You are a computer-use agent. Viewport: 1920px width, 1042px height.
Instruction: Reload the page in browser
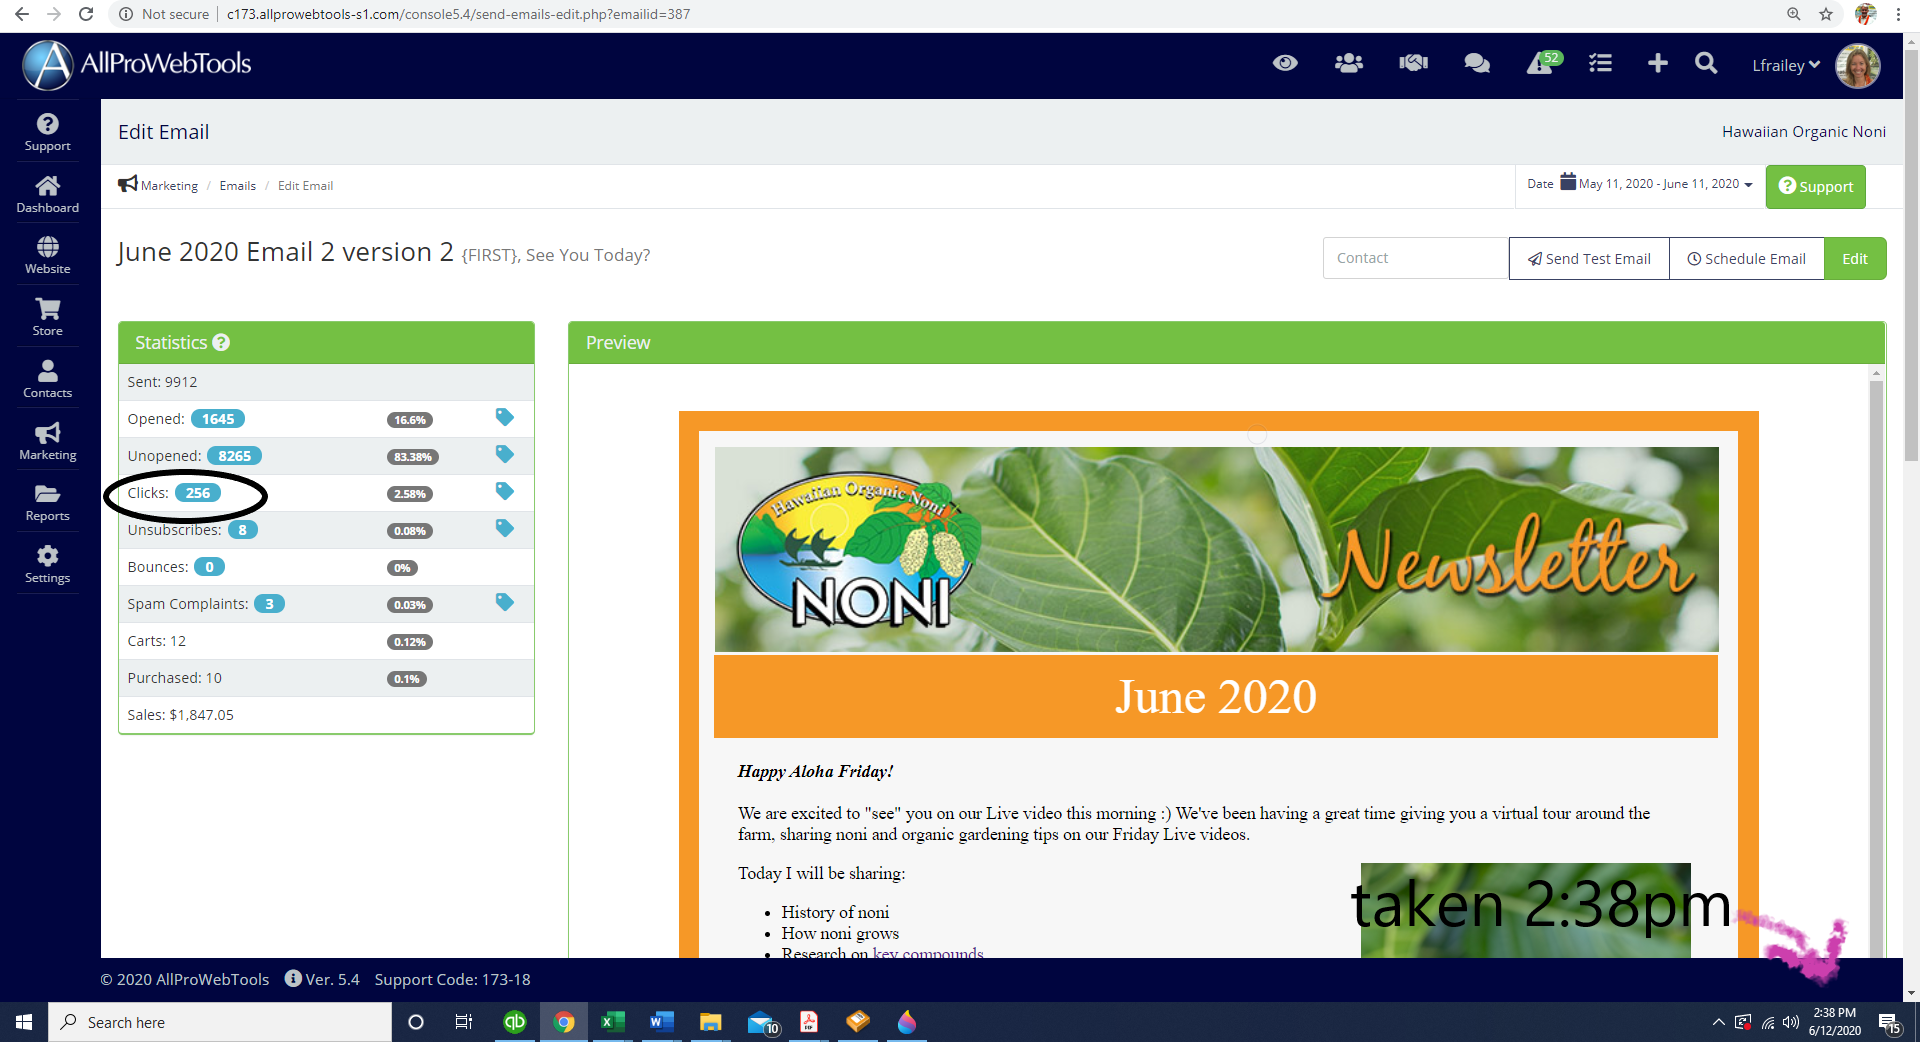[x=86, y=14]
